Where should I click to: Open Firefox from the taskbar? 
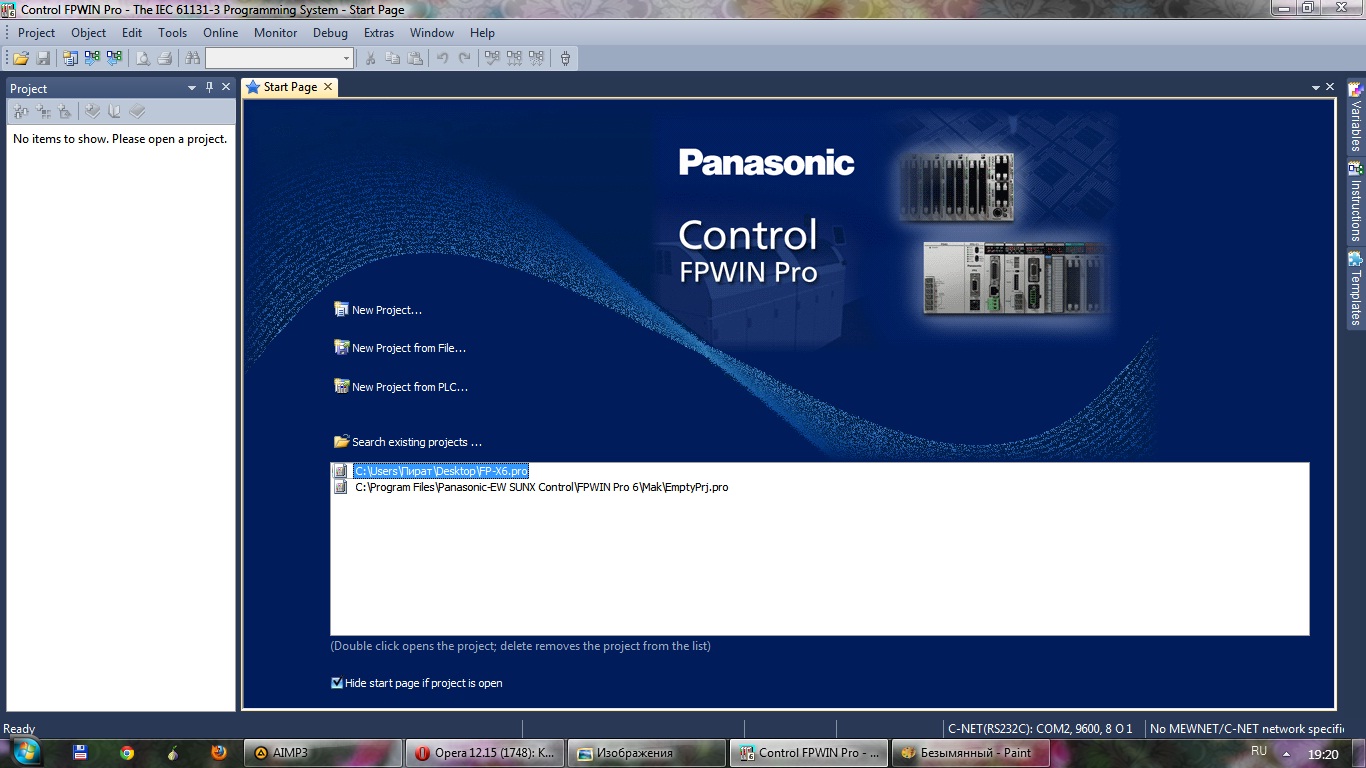tap(219, 753)
